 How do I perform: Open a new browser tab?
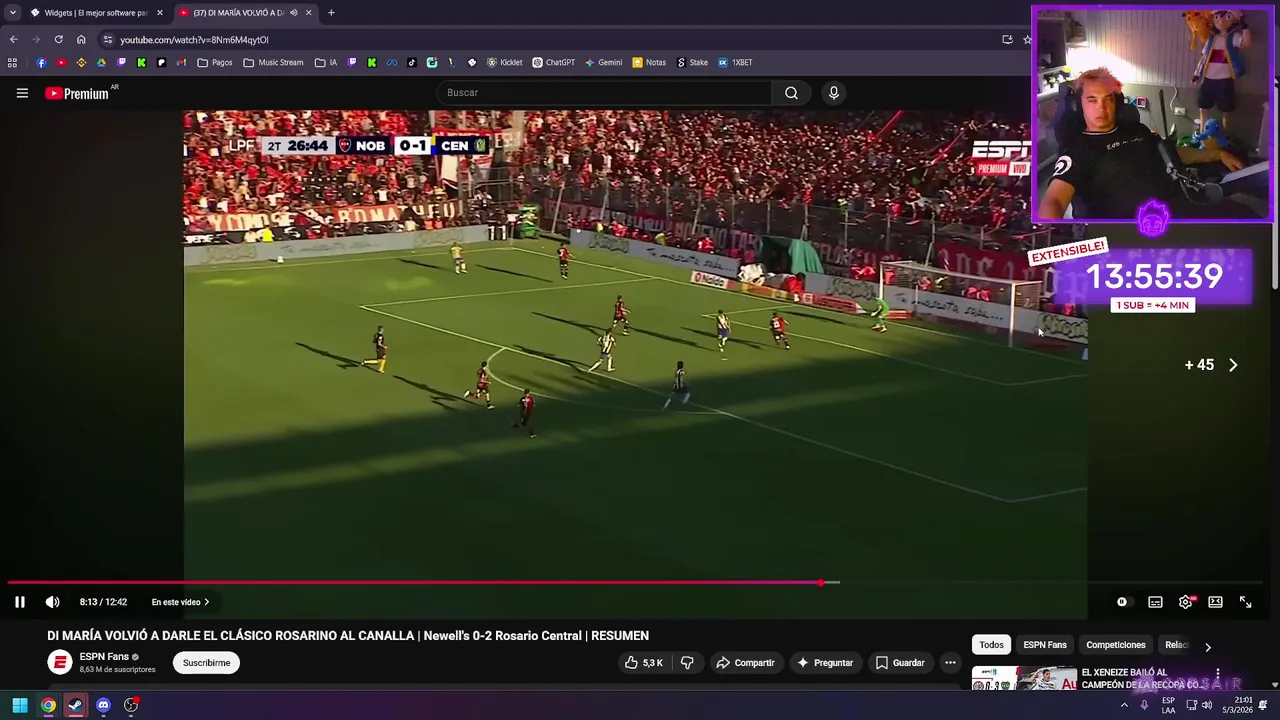pos(331,13)
